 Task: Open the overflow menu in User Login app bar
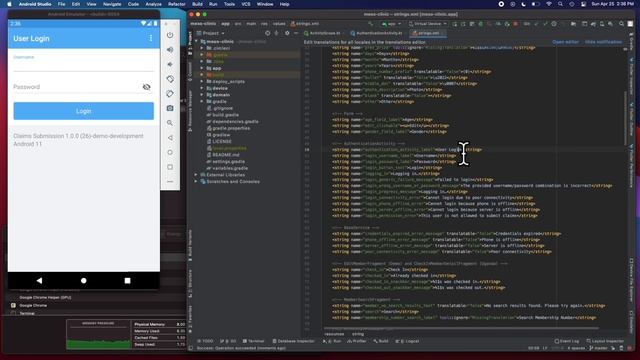coord(151,38)
